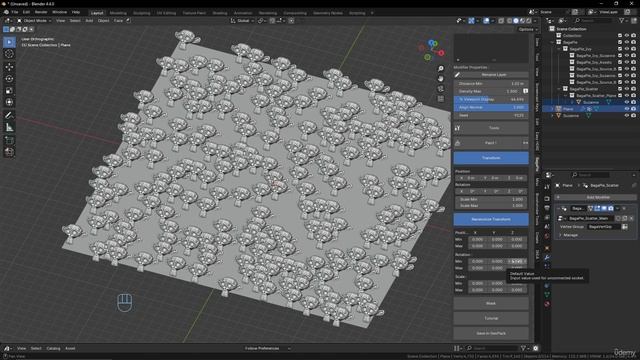
Task: Activate the Select Box tool
Action: [x=9, y=42]
